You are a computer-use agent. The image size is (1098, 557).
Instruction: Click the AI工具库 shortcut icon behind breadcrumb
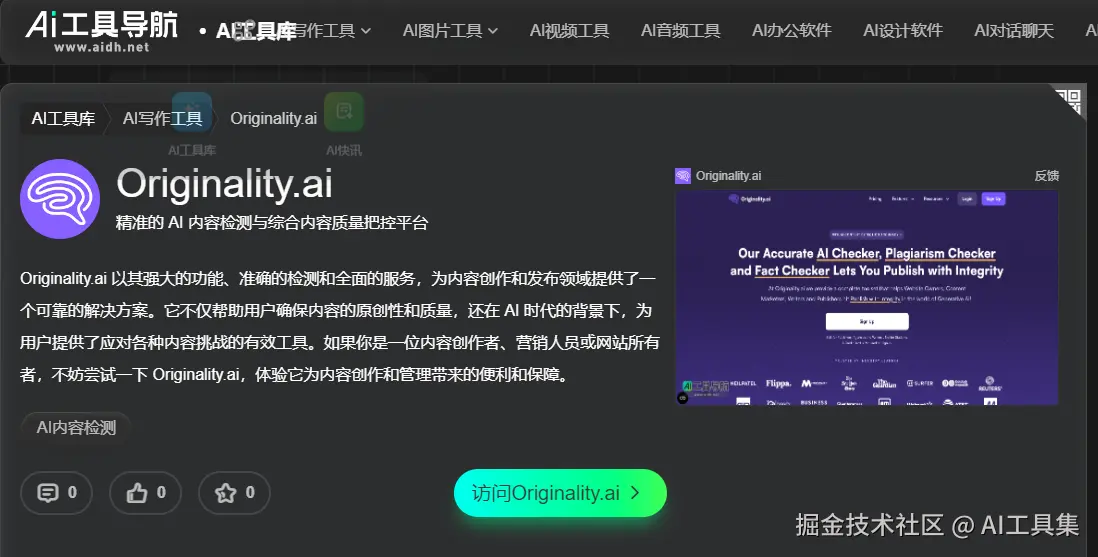coord(192,111)
